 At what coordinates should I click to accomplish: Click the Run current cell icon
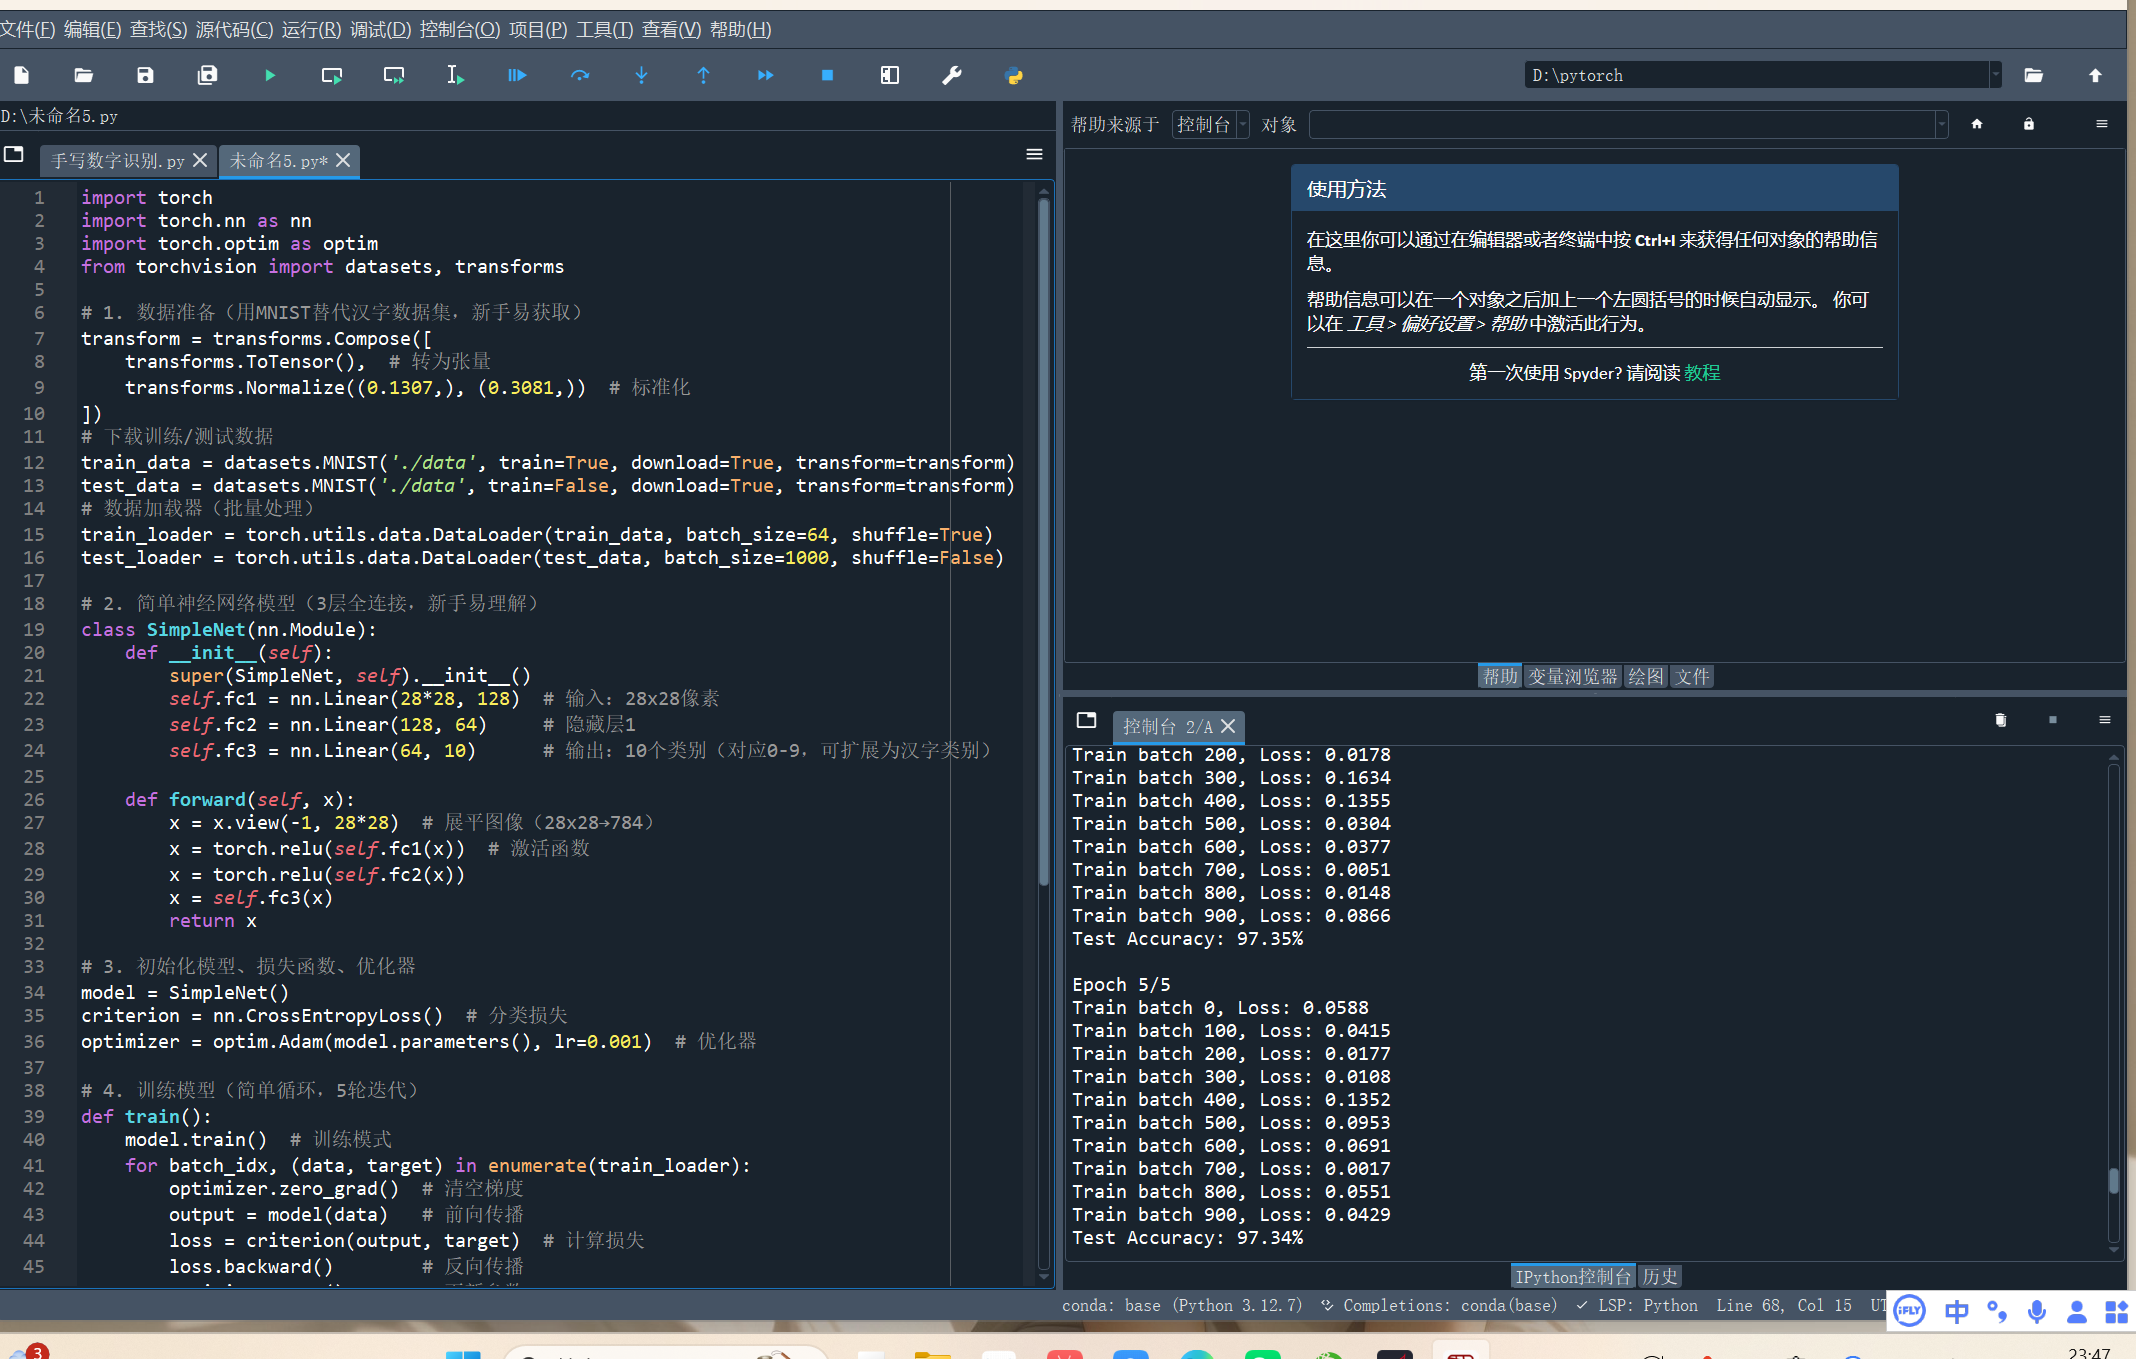pyautogui.click(x=332, y=75)
